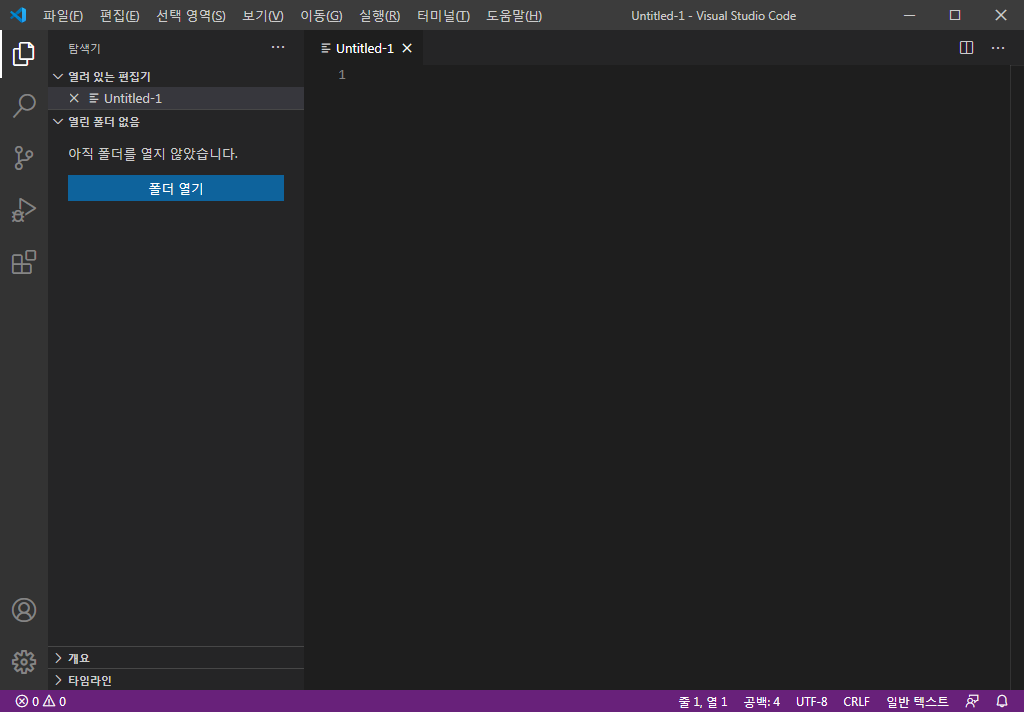Viewport: 1024px width, 712px height.
Task: Change line ending via CRLF indicator
Action: [x=856, y=702]
